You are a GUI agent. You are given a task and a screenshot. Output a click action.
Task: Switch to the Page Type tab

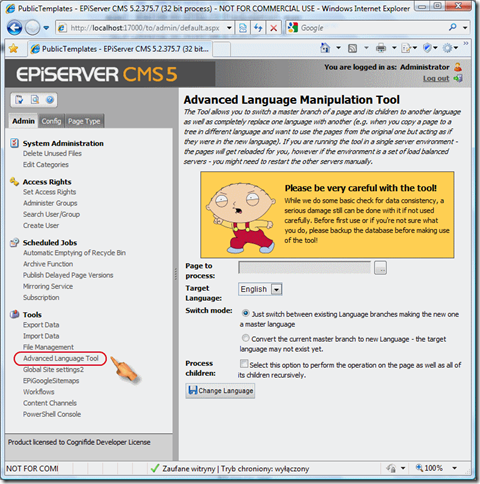tap(84, 121)
